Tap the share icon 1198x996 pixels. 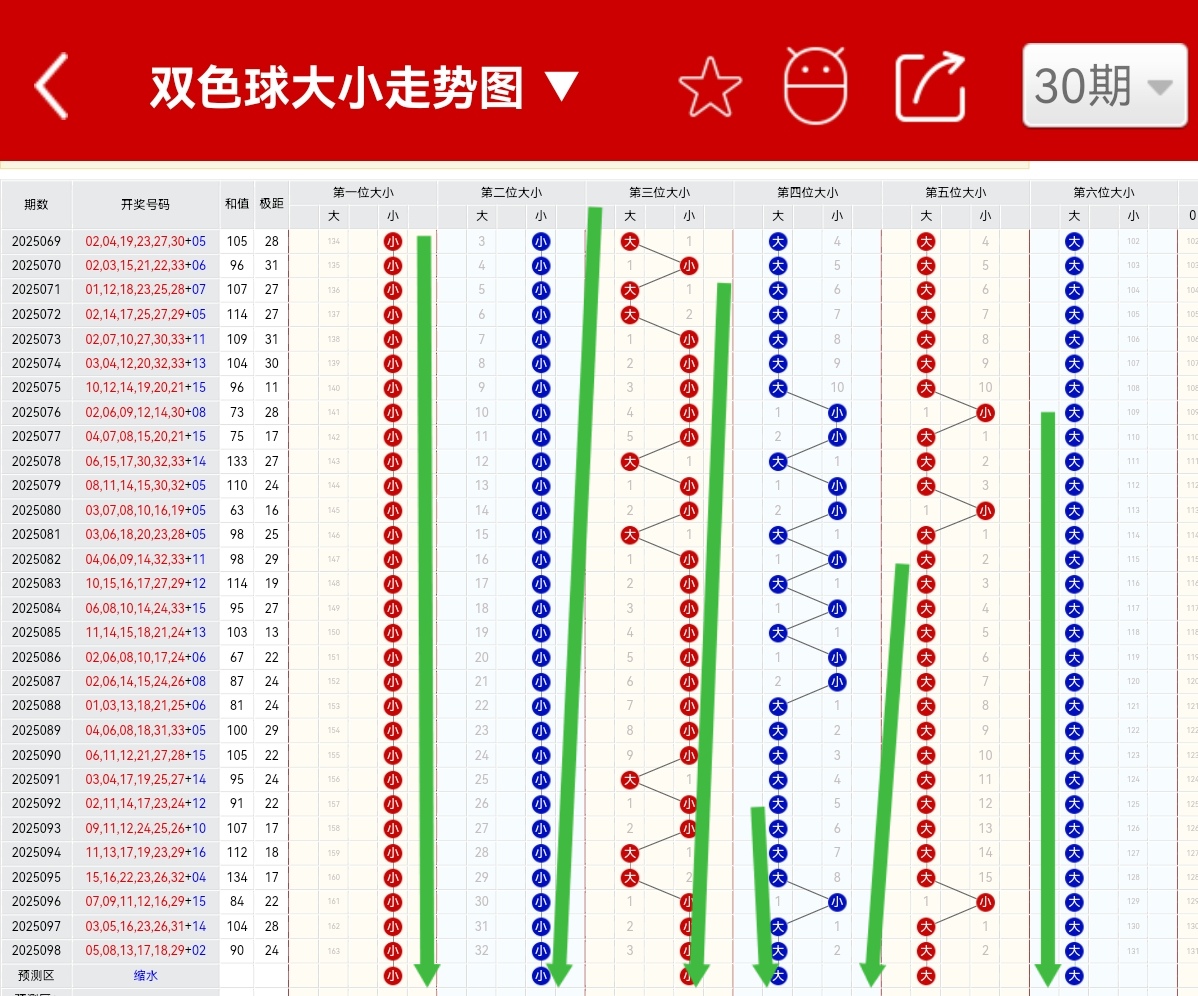(930, 87)
